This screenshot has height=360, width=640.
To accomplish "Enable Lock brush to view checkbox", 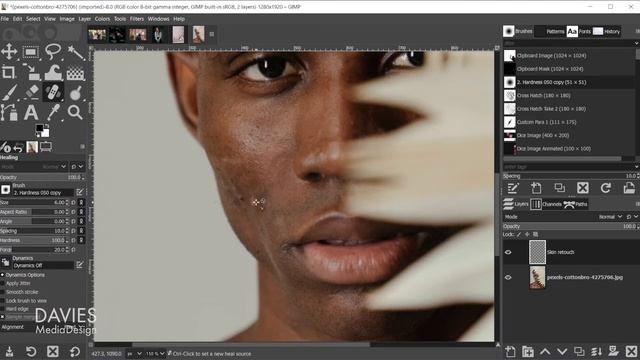I will point(2,300).
